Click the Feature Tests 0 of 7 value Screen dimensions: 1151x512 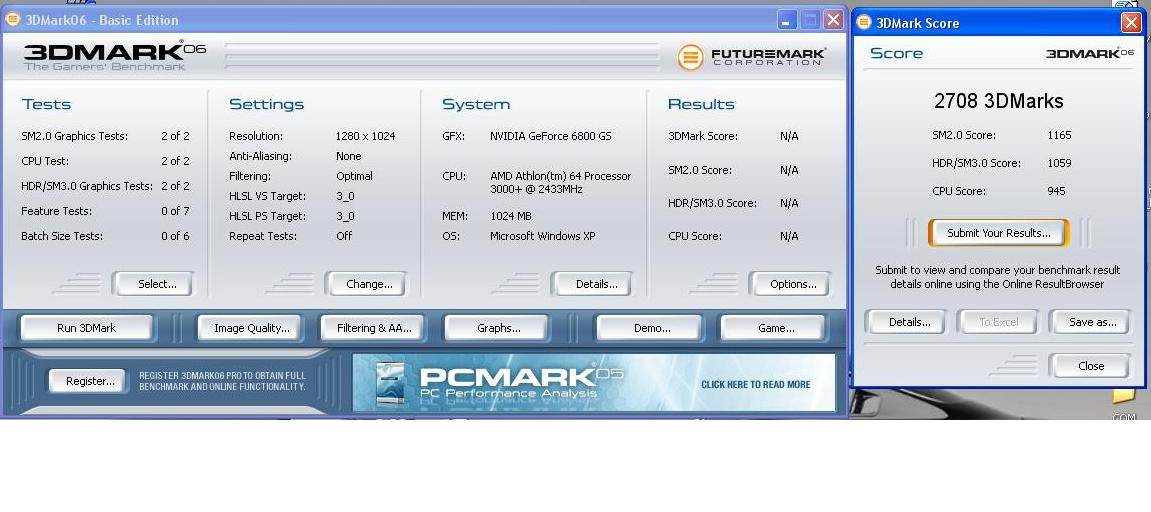click(175, 211)
